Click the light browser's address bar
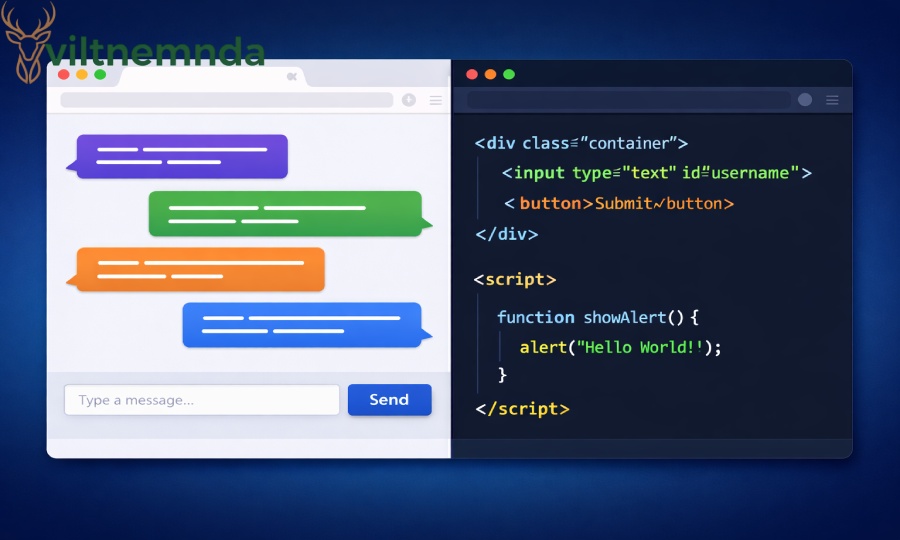 click(227, 100)
